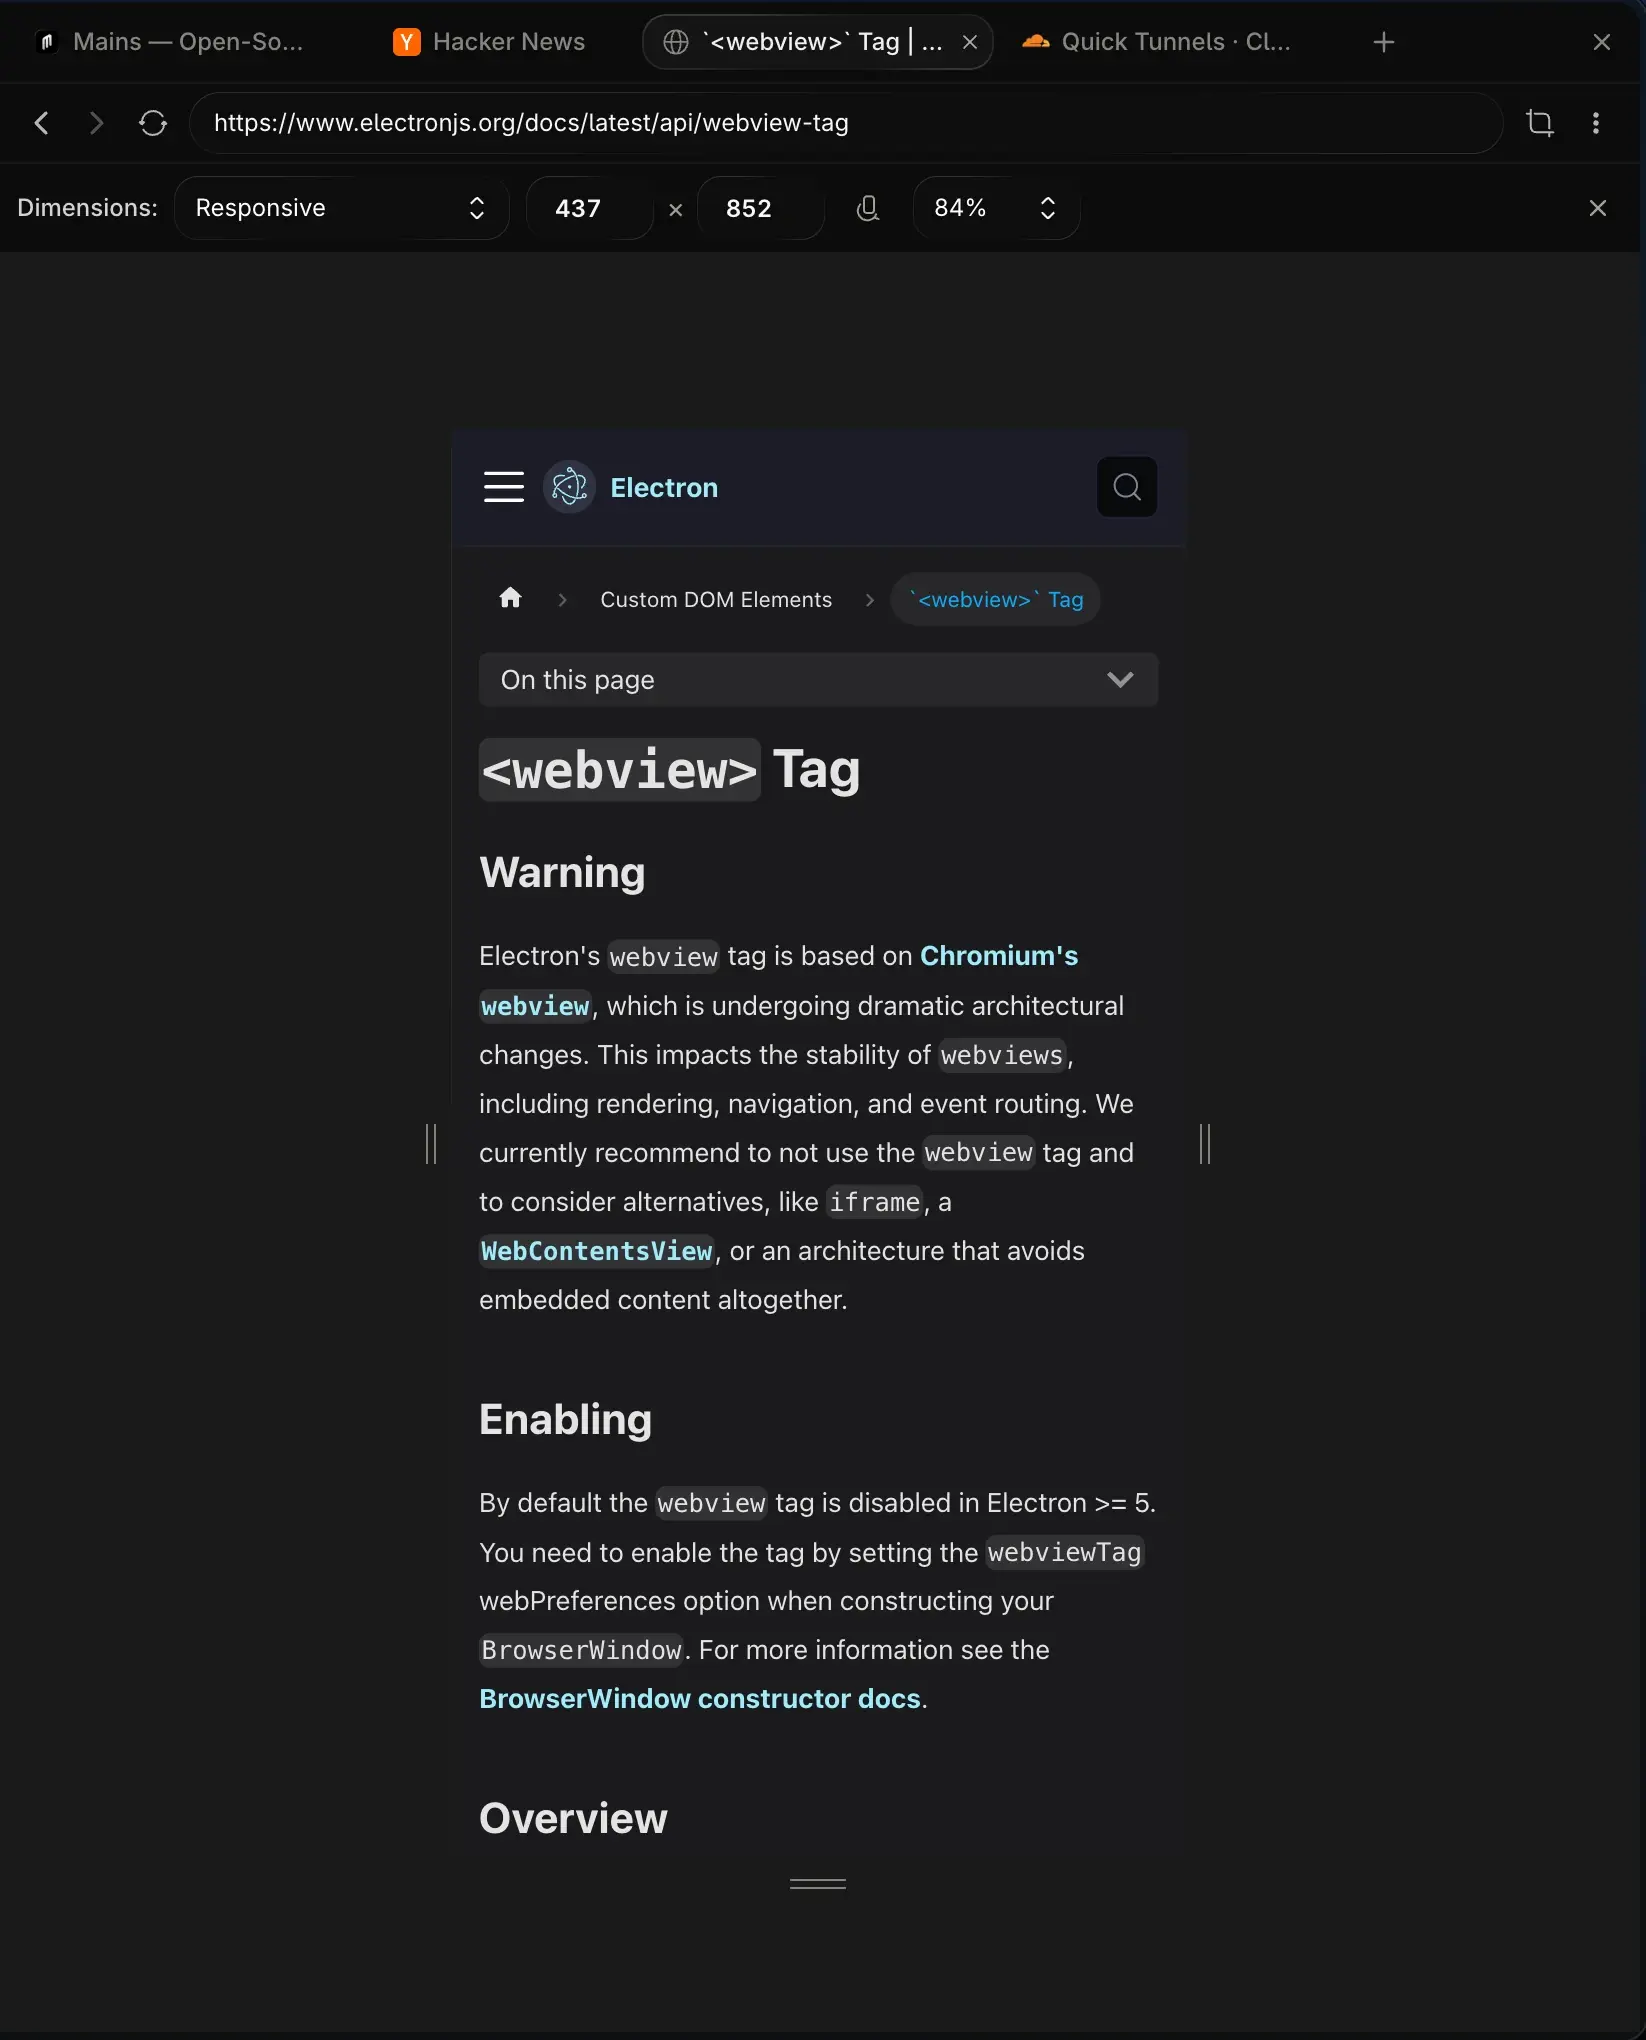1646x2040 pixels.
Task: Click the Electron logo icon
Action: click(569, 487)
